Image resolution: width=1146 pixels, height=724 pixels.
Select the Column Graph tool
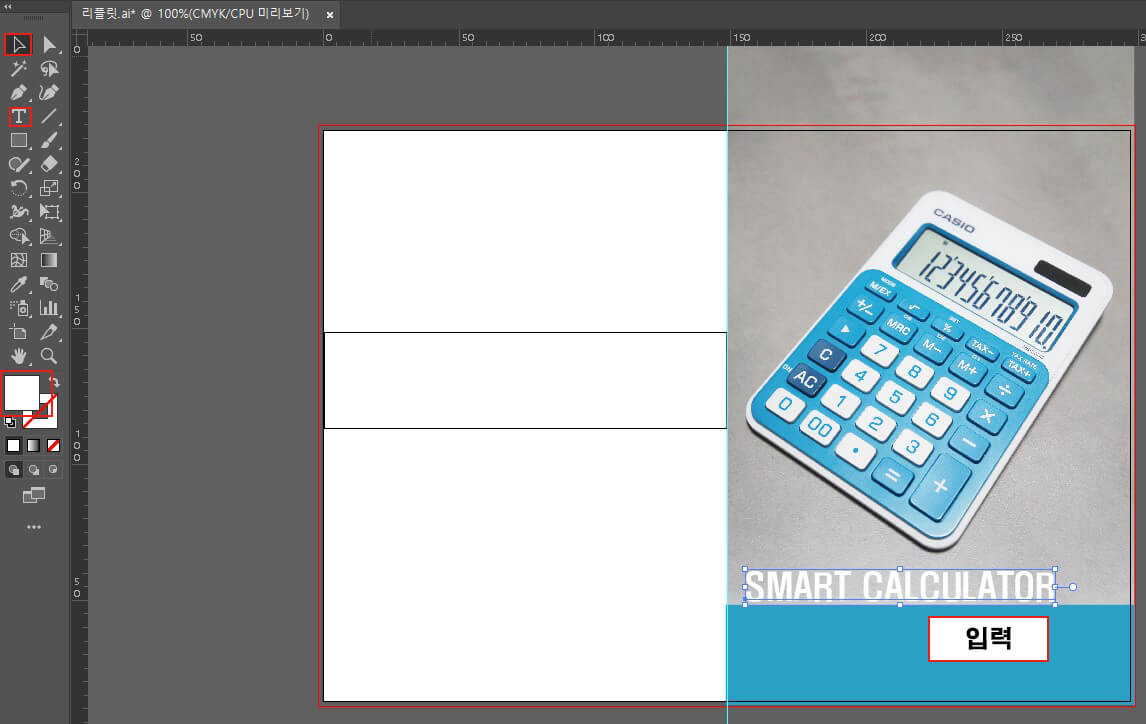[49, 308]
